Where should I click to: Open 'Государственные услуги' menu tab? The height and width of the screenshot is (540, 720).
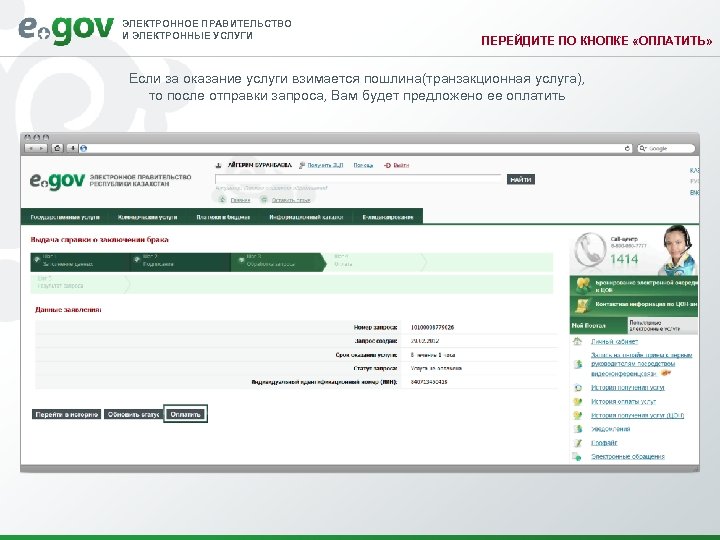pos(65,217)
